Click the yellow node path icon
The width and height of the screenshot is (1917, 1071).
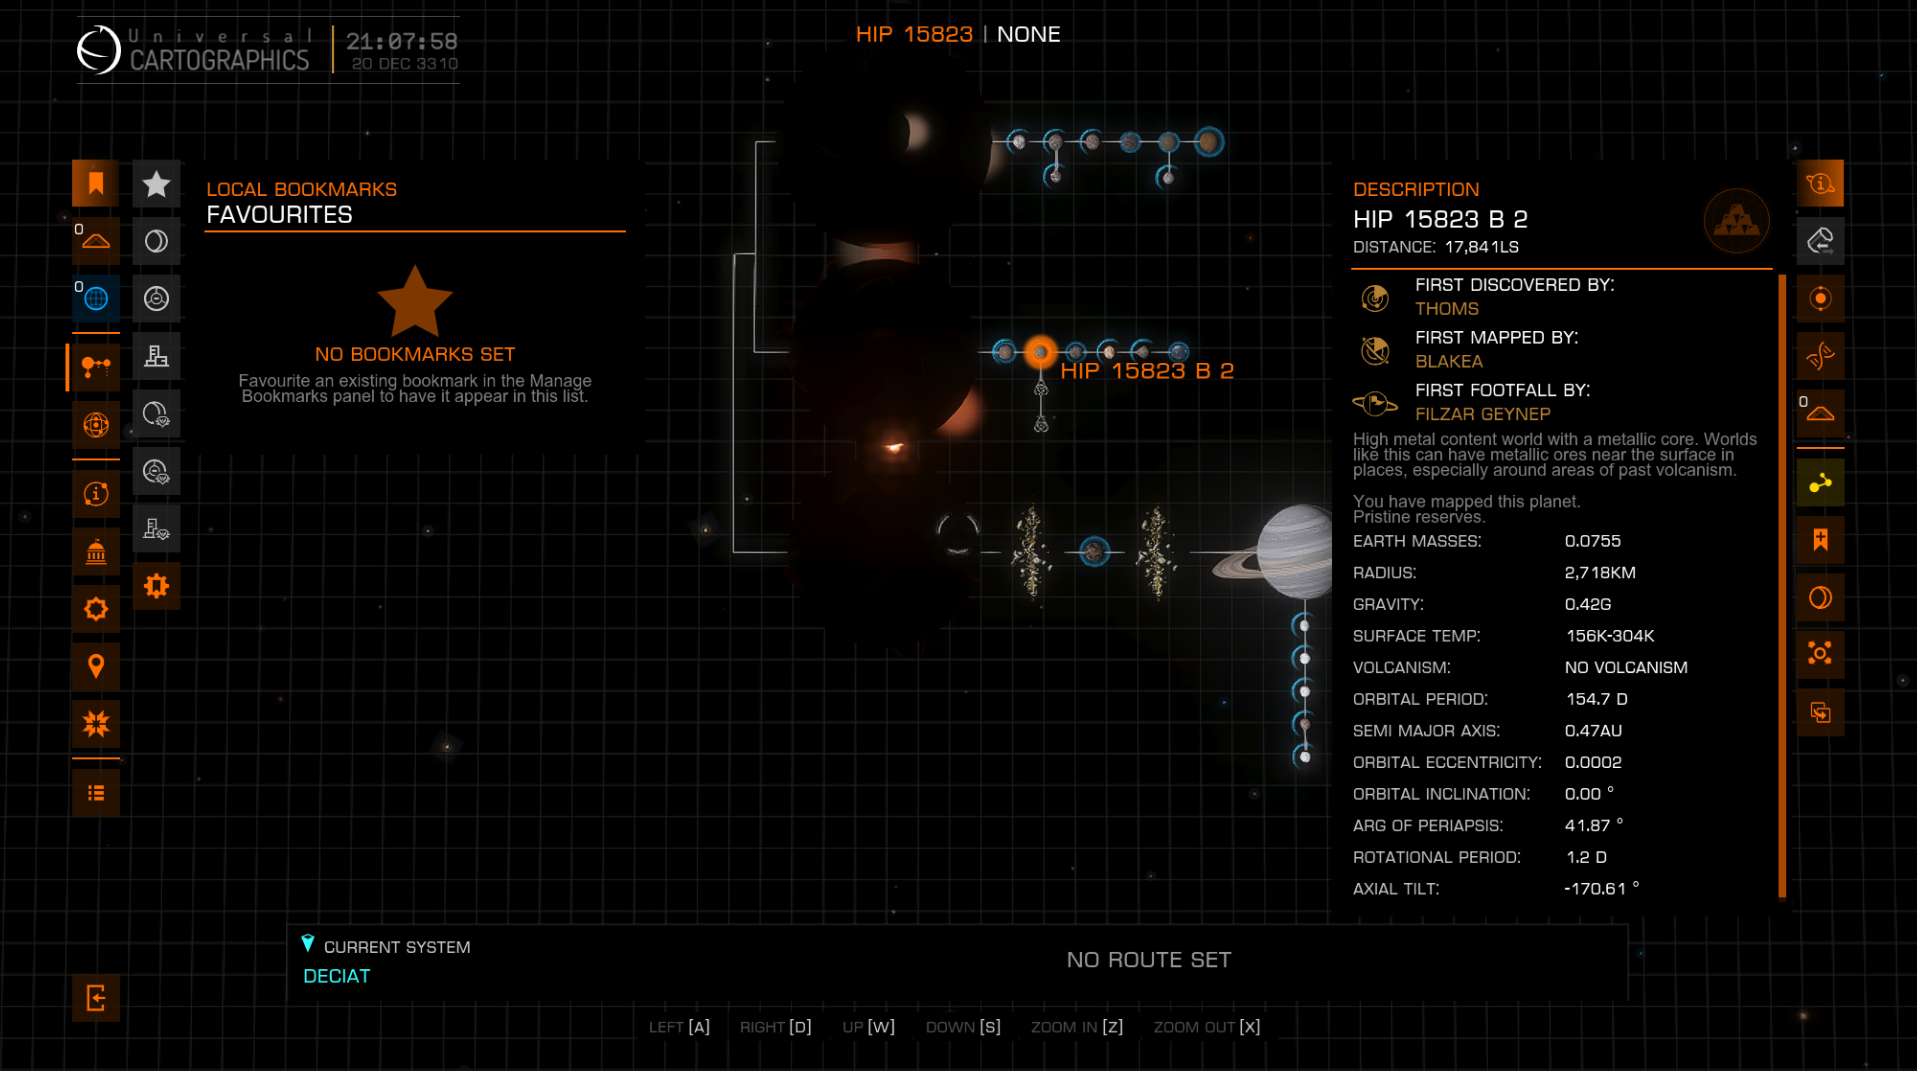coord(1820,483)
